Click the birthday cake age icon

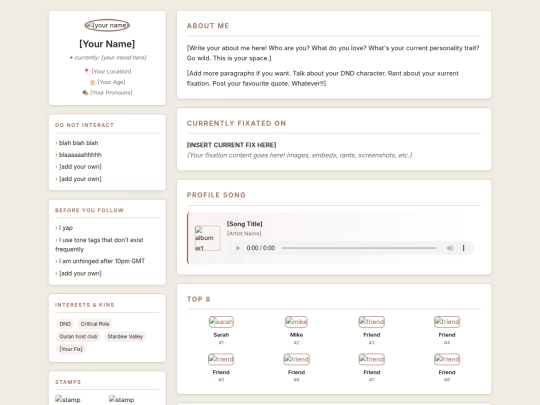(x=92, y=82)
